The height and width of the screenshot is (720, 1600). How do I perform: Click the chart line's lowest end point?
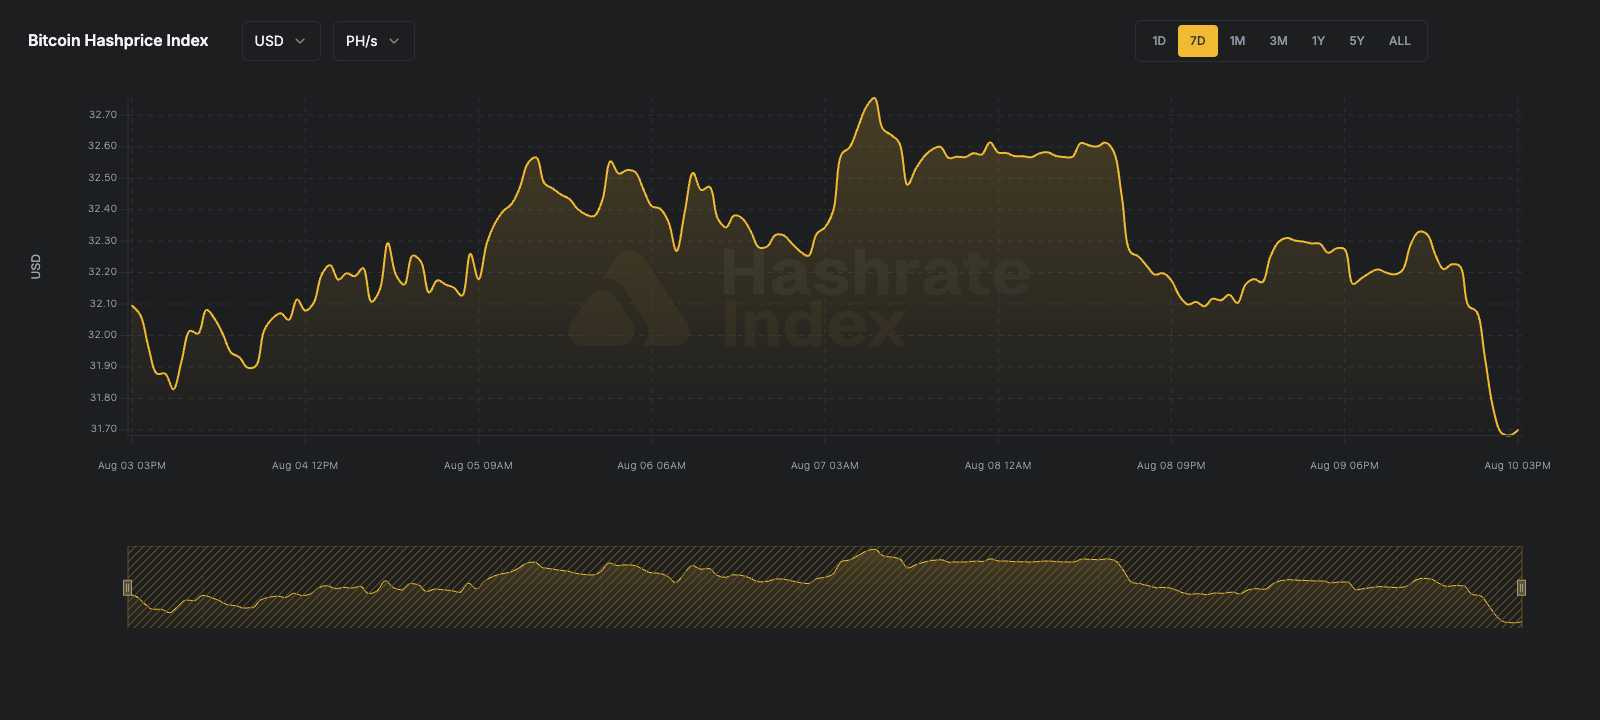(1508, 435)
